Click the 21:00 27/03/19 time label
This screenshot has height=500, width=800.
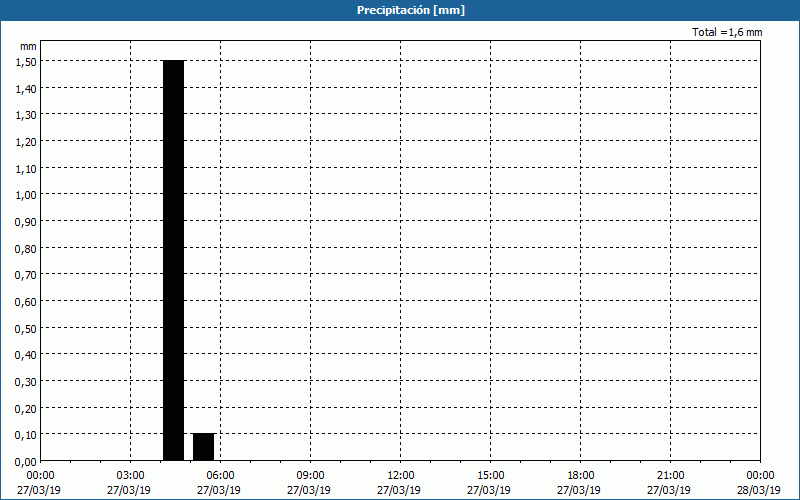[x=669, y=483]
